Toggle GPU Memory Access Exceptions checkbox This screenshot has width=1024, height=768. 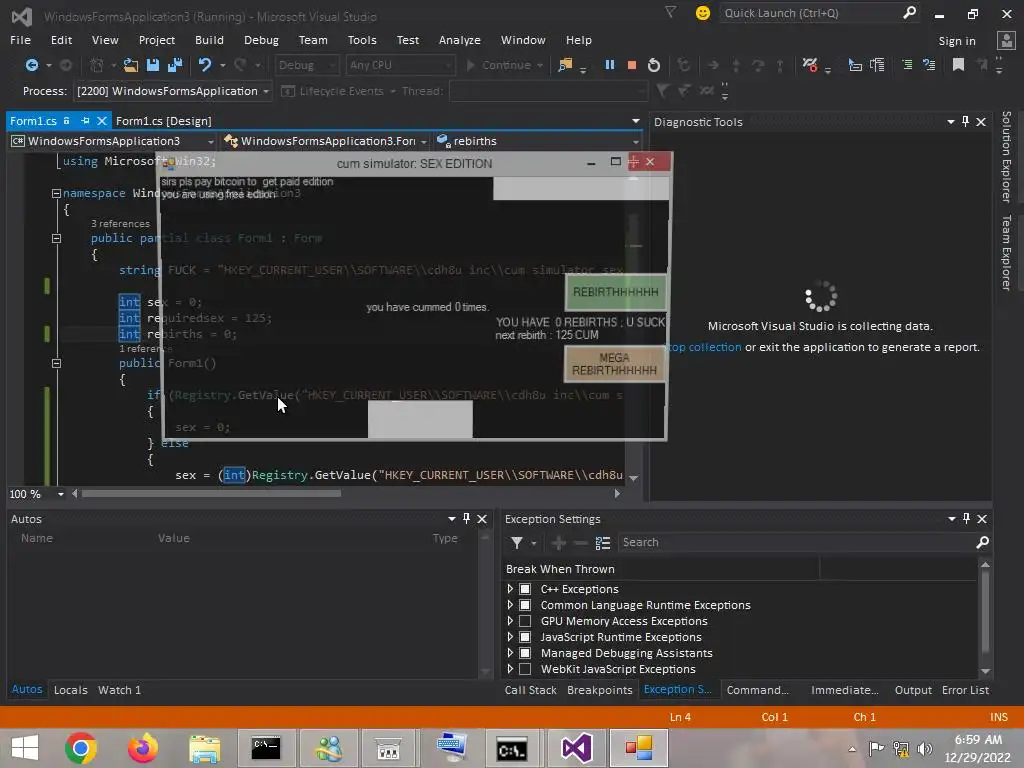pos(525,621)
